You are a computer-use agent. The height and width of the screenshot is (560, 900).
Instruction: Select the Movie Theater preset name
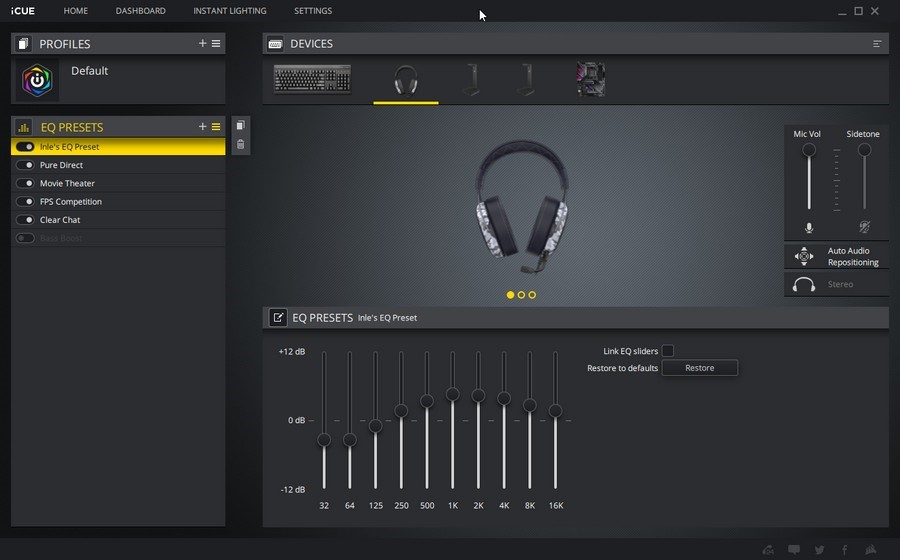point(67,183)
